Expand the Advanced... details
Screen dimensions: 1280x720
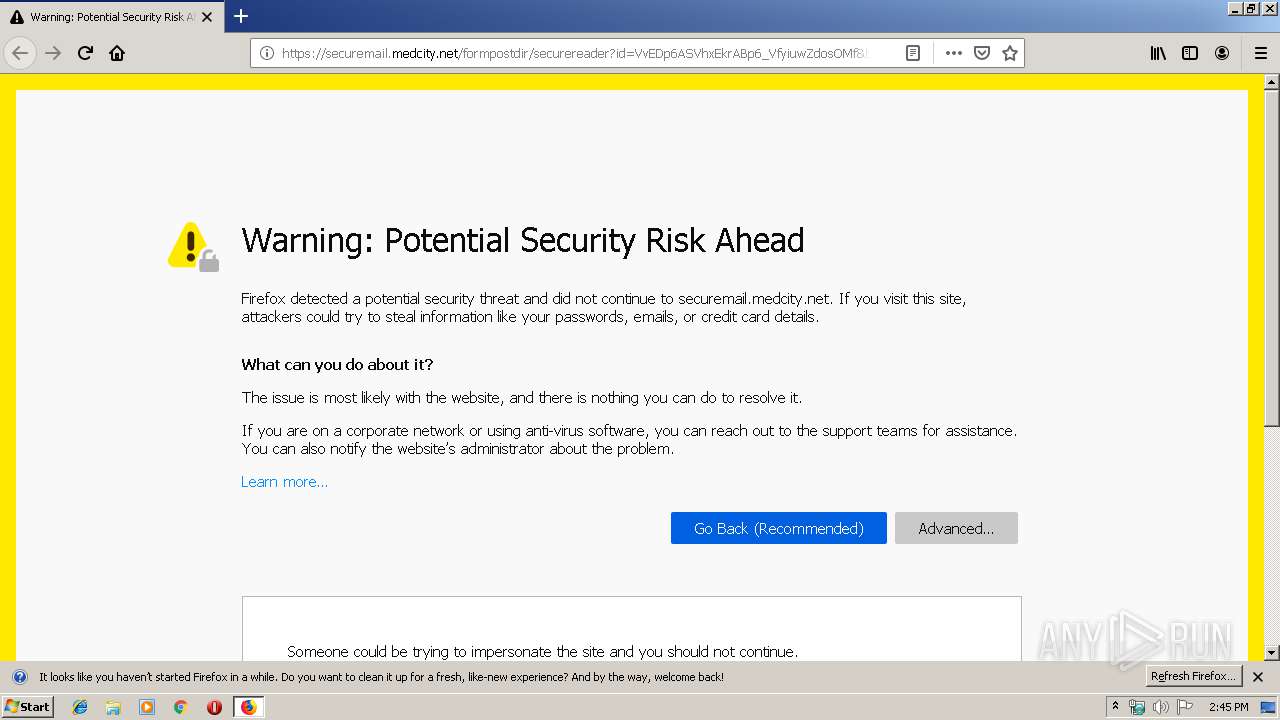pos(956,528)
